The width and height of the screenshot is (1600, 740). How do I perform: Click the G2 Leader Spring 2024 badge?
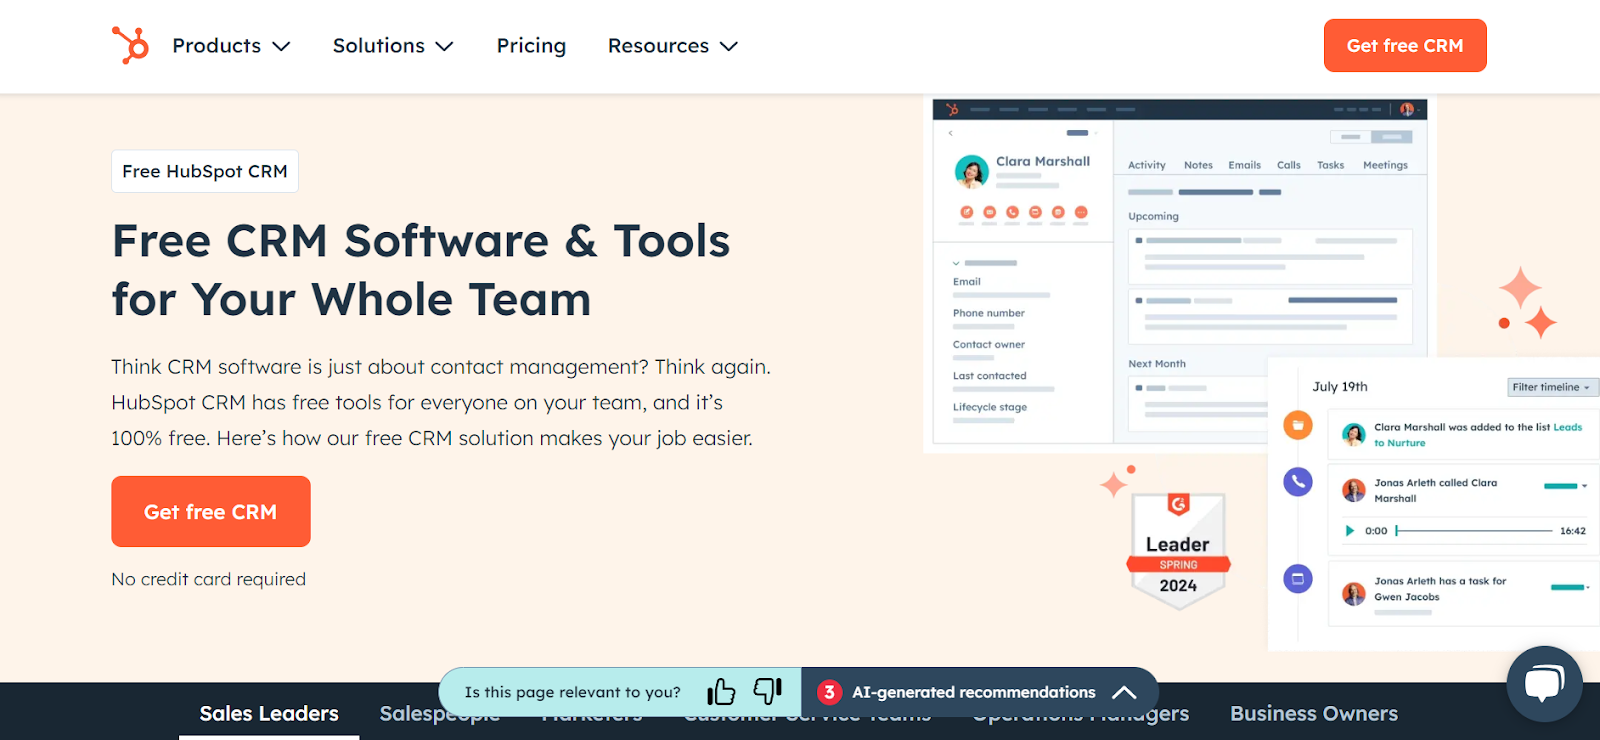point(1178,550)
